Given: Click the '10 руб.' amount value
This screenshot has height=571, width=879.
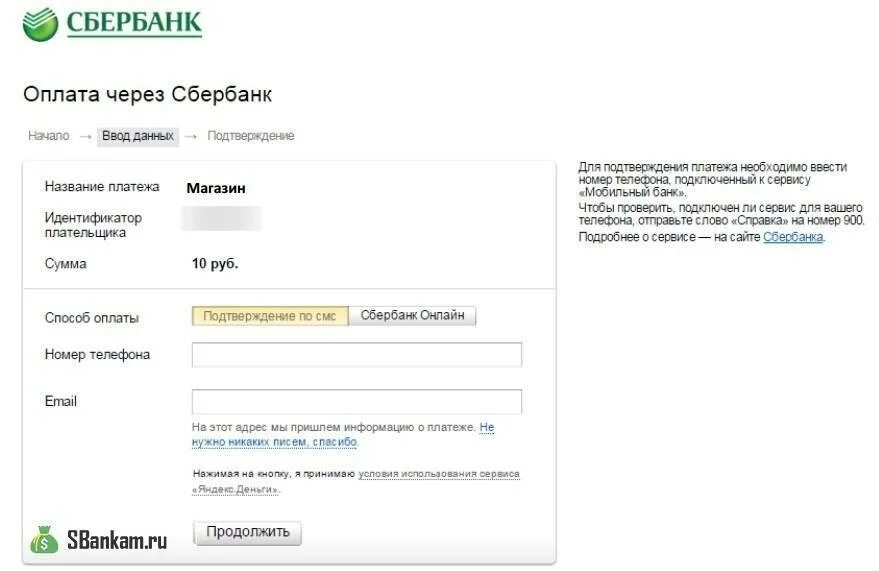Looking at the screenshot, I should pyautogui.click(x=215, y=263).
